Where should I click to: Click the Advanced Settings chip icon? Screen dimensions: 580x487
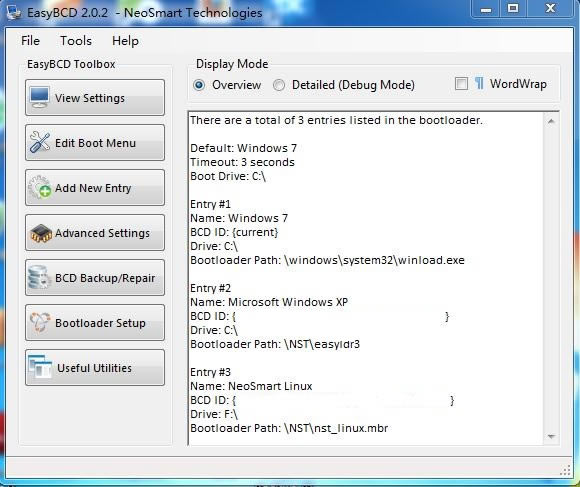tap(40, 233)
